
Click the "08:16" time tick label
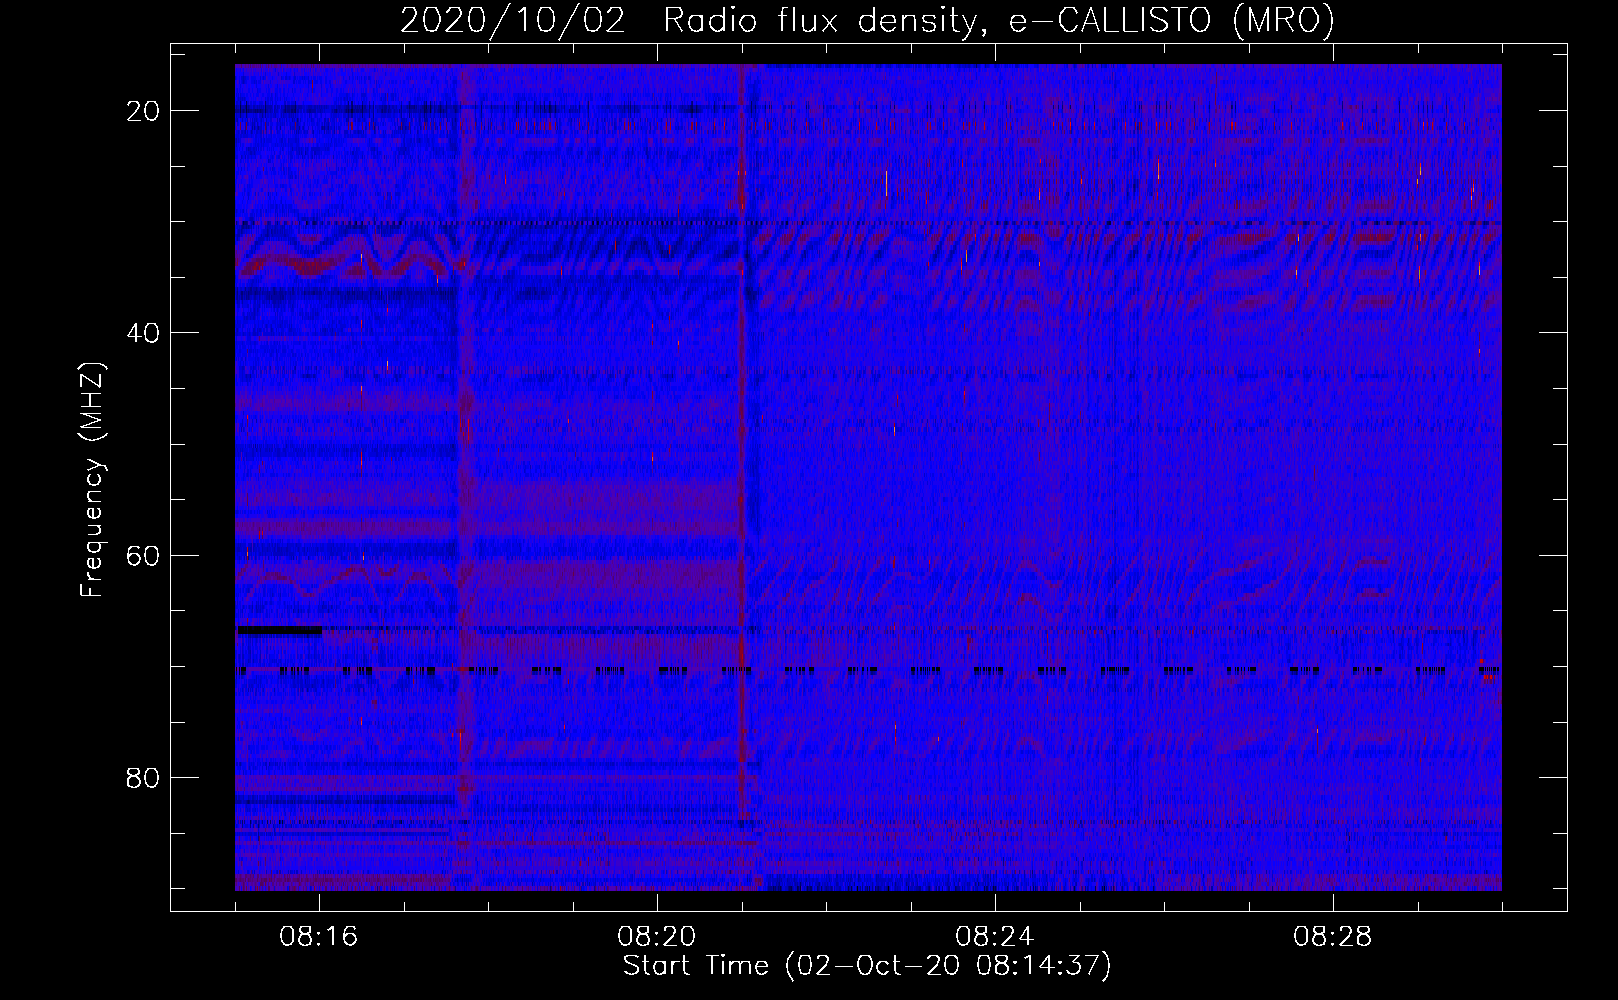click(319, 937)
